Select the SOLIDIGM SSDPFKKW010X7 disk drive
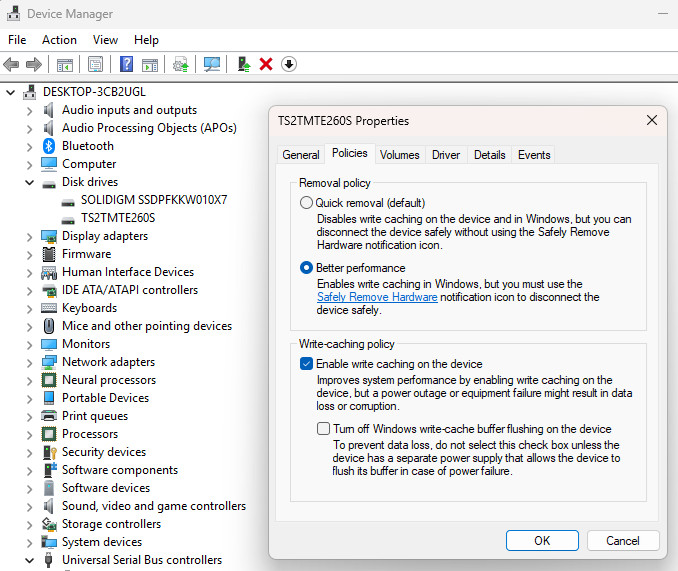This screenshot has height=571, width=678. pos(153,200)
